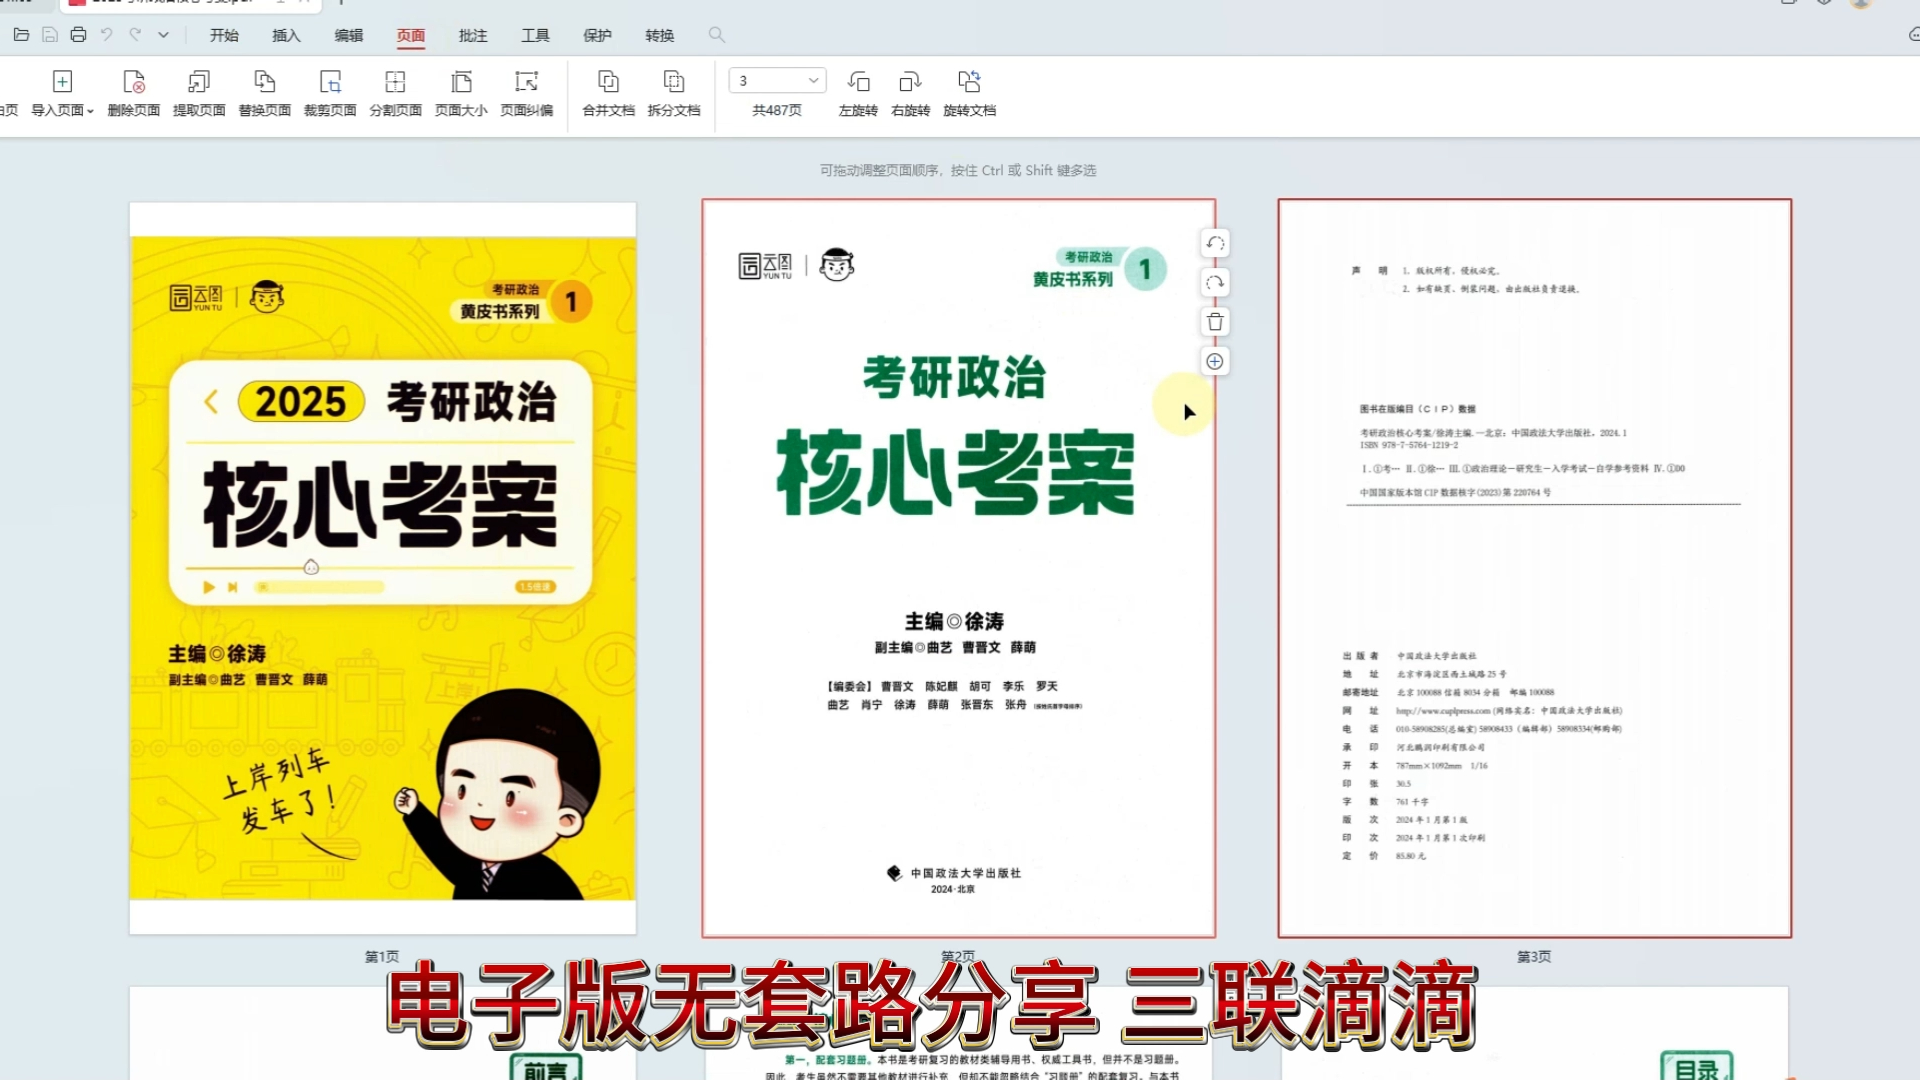Click the 第1页 page label
This screenshot has height=1080, width=1920.
click(382, 957)
